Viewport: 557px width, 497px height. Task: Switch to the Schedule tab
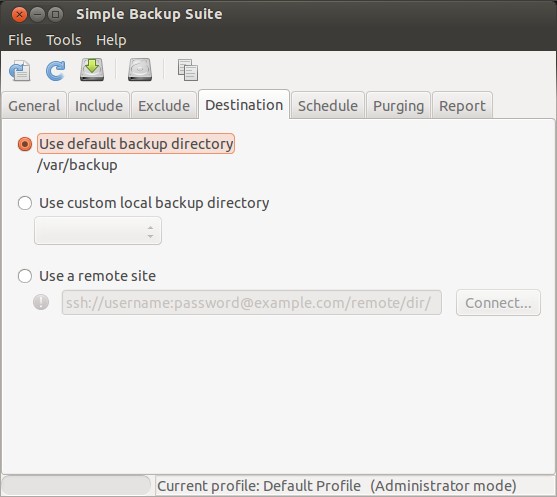click(x=328, y=106)
